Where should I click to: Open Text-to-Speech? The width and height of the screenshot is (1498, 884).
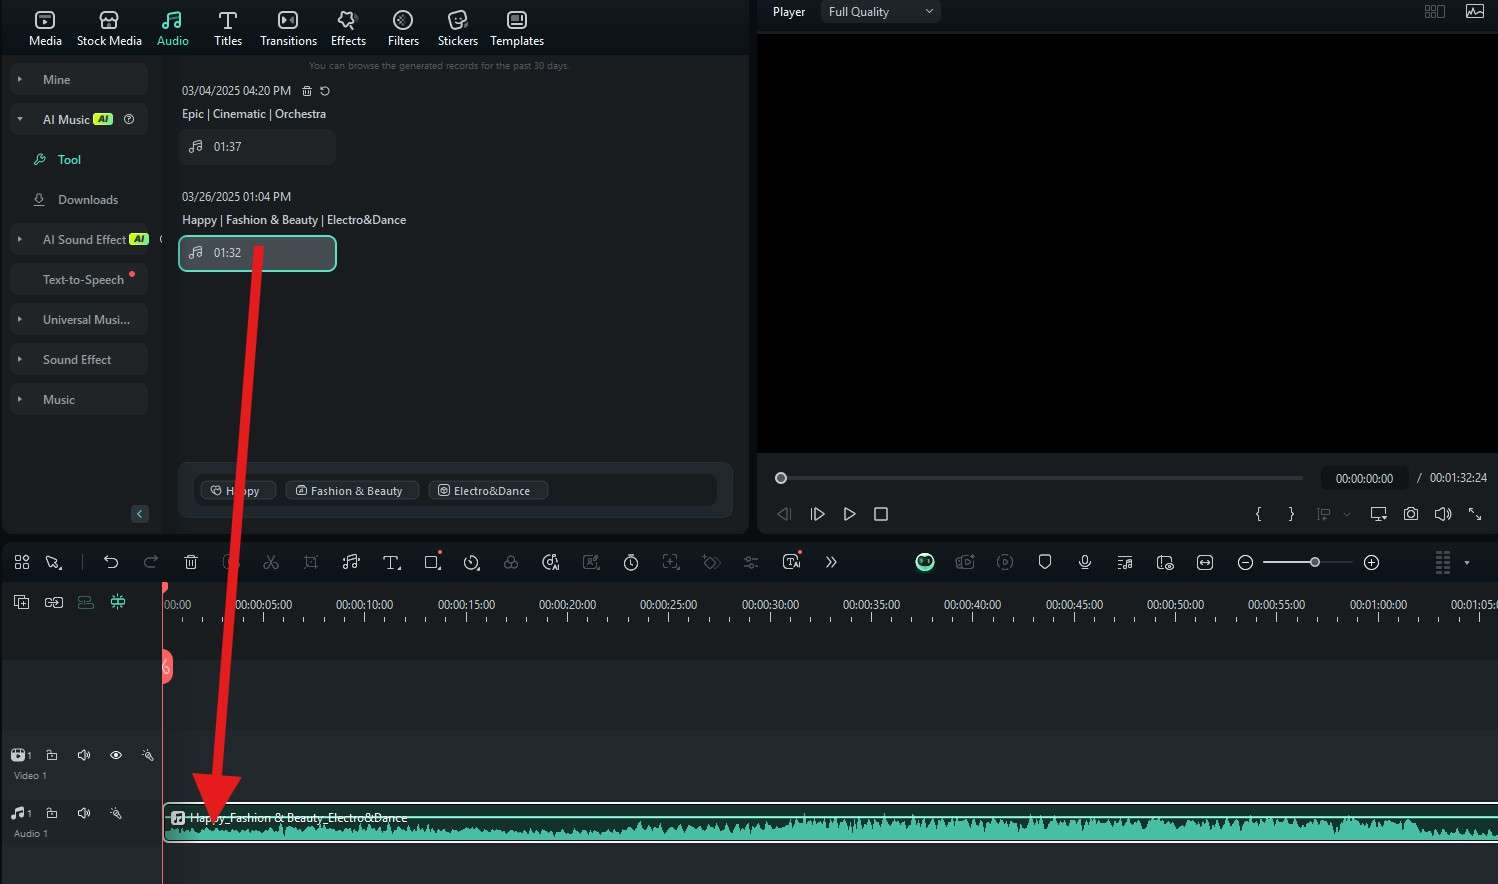79,280
